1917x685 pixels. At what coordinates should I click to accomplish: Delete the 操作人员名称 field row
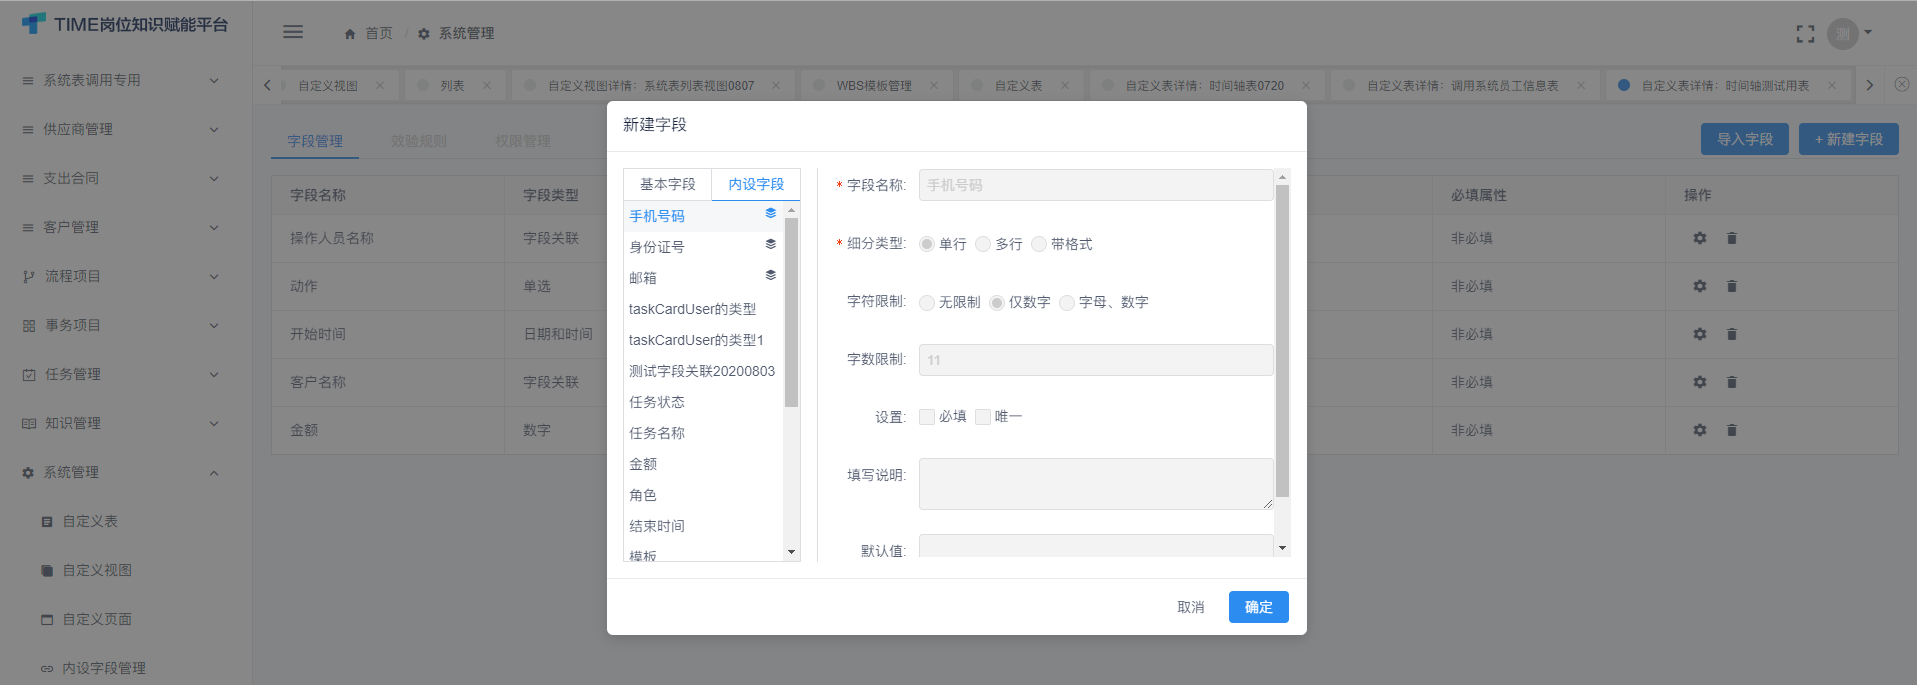[1732, 238]
